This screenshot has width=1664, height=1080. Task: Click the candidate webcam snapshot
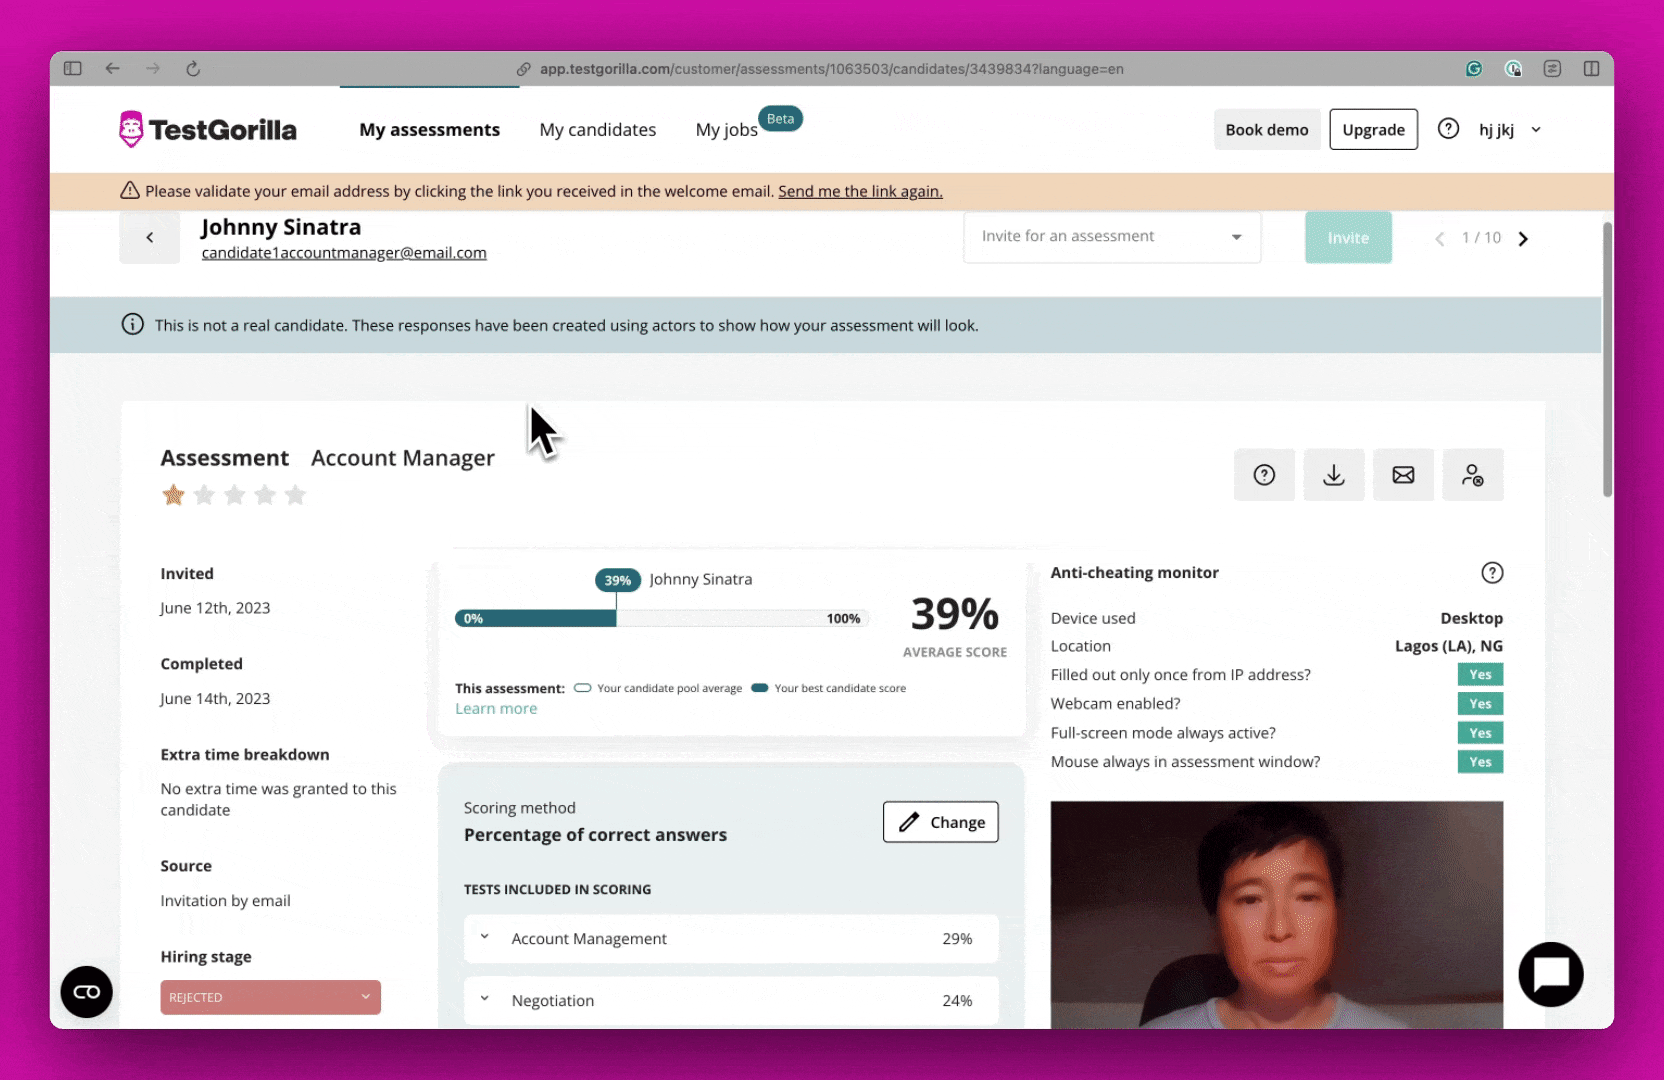coord(1277,915)
